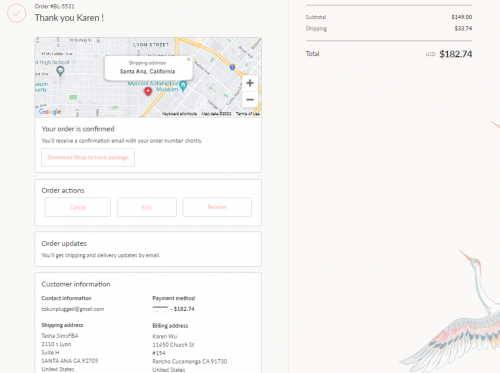Click the payment amount - $182.74
Screen dimensions: 500x373
pyautogui.click(x=182, y=309)
